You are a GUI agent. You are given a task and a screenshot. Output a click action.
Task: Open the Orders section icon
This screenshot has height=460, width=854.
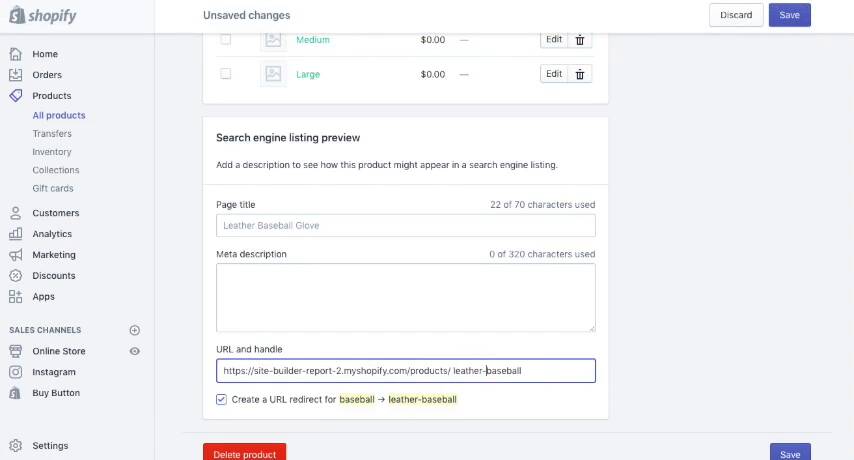point(15,75)
